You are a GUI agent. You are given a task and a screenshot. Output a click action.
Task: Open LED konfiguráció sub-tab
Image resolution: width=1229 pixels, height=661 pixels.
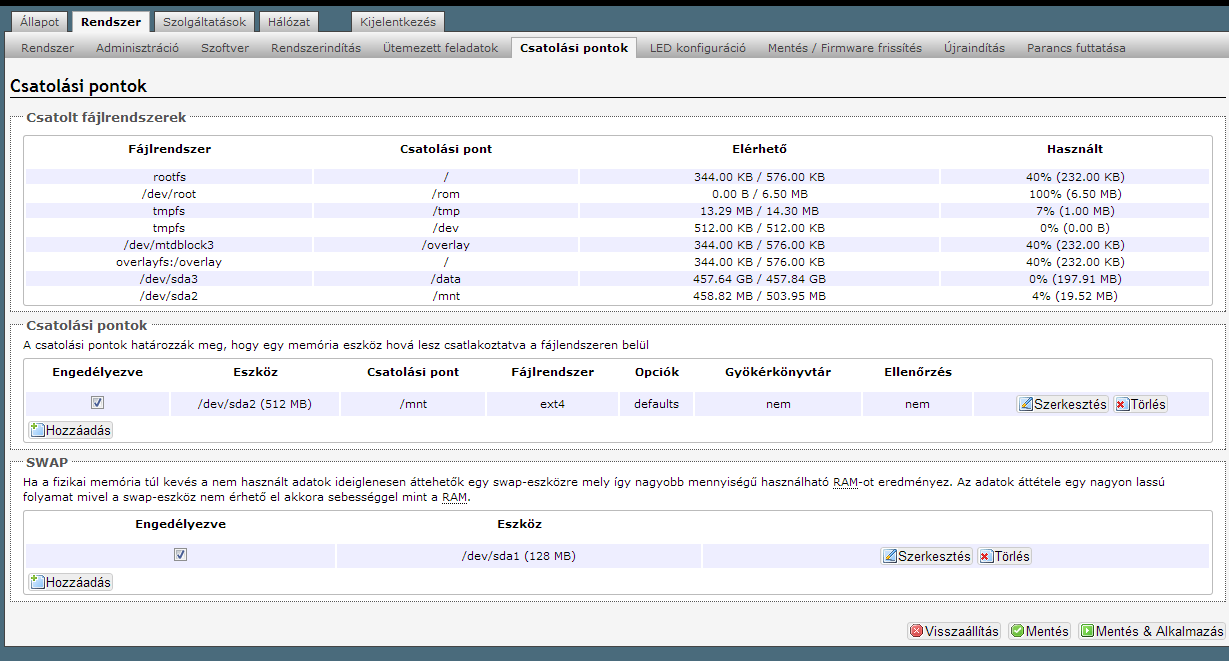tap(698, 48)
